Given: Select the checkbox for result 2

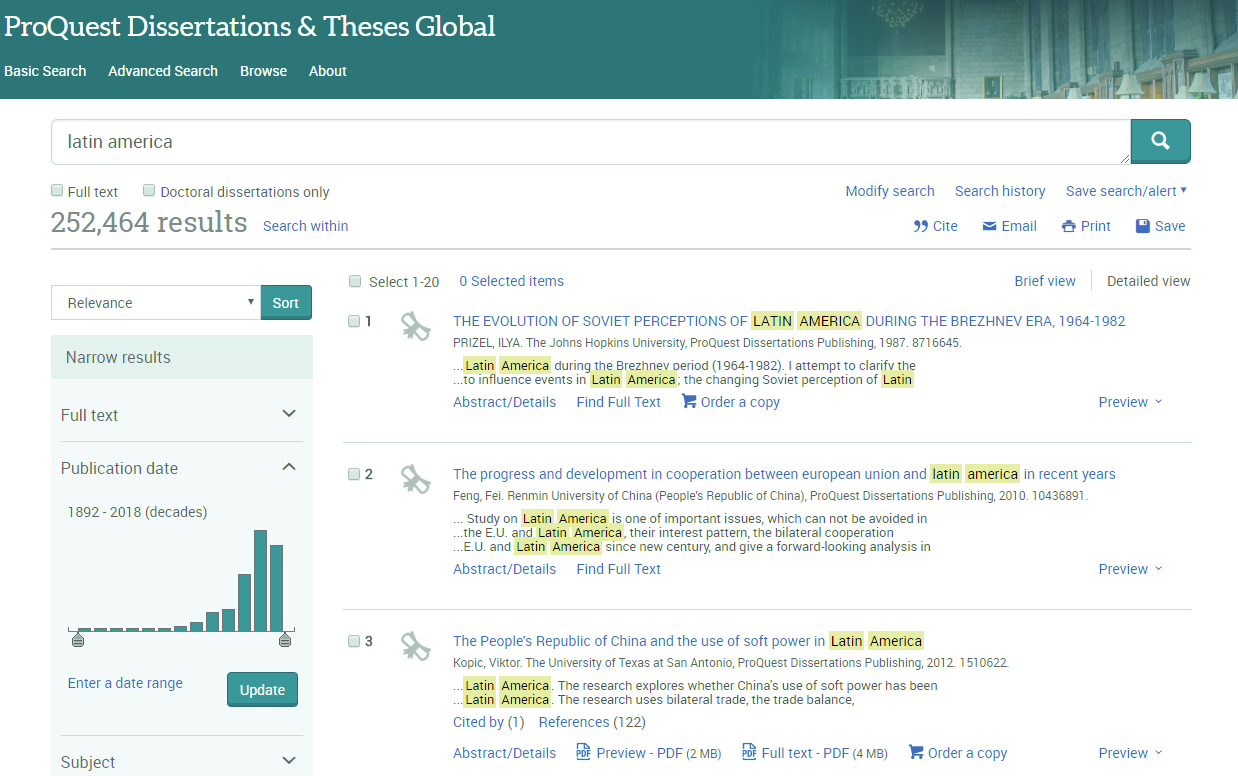Looking at the screenshot, I should [x=354, y=474].
